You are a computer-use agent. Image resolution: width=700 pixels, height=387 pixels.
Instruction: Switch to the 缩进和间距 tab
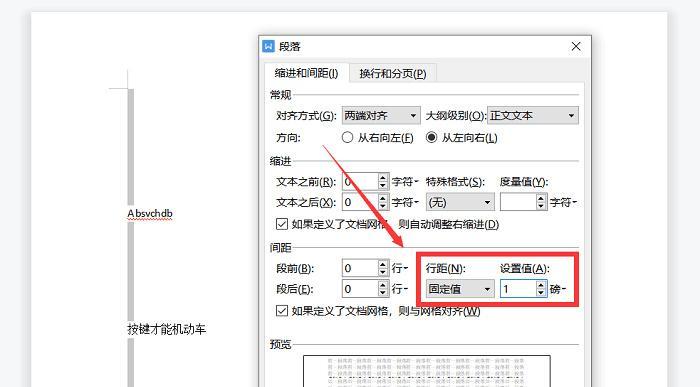(x=306, y=73)
